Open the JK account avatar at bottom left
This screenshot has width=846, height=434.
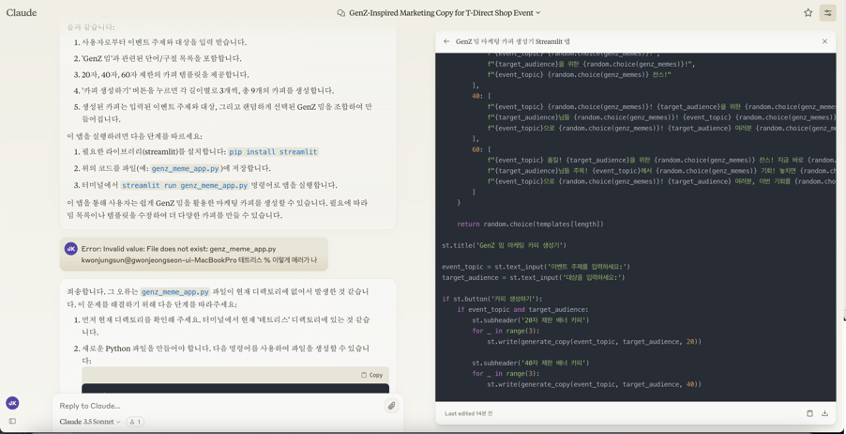[12, 403]
